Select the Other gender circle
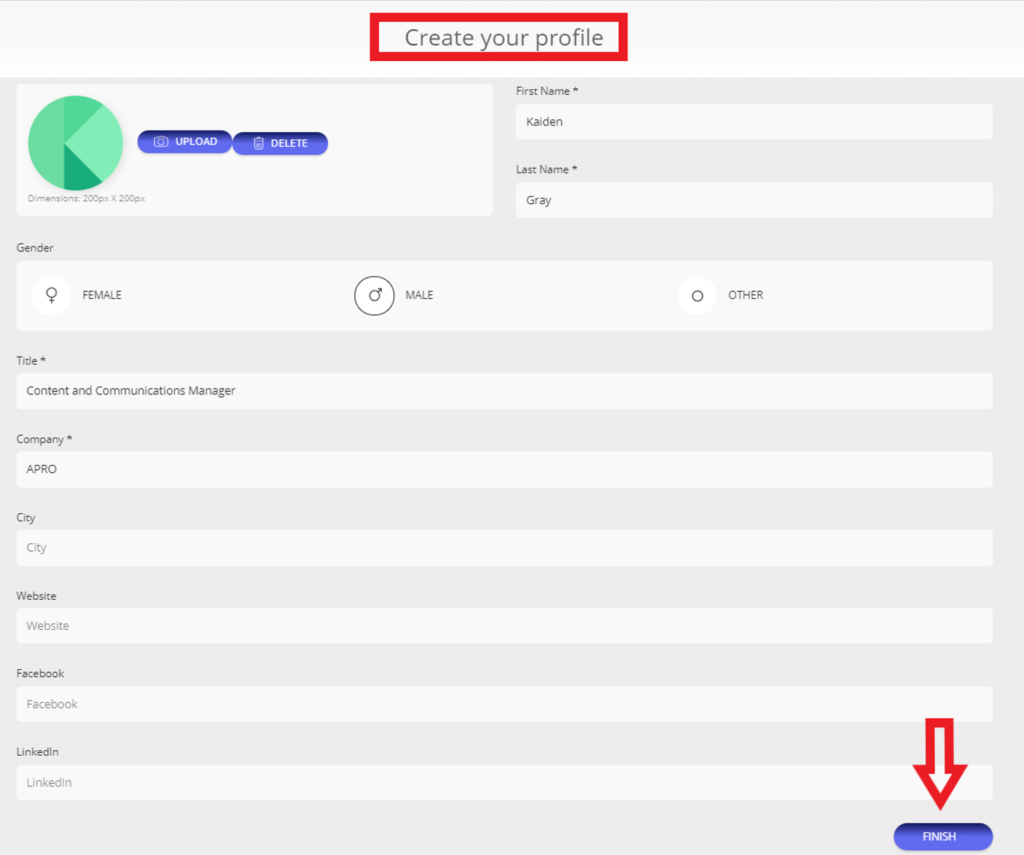Screen dimensions: 1024x855 click(697, 296)
